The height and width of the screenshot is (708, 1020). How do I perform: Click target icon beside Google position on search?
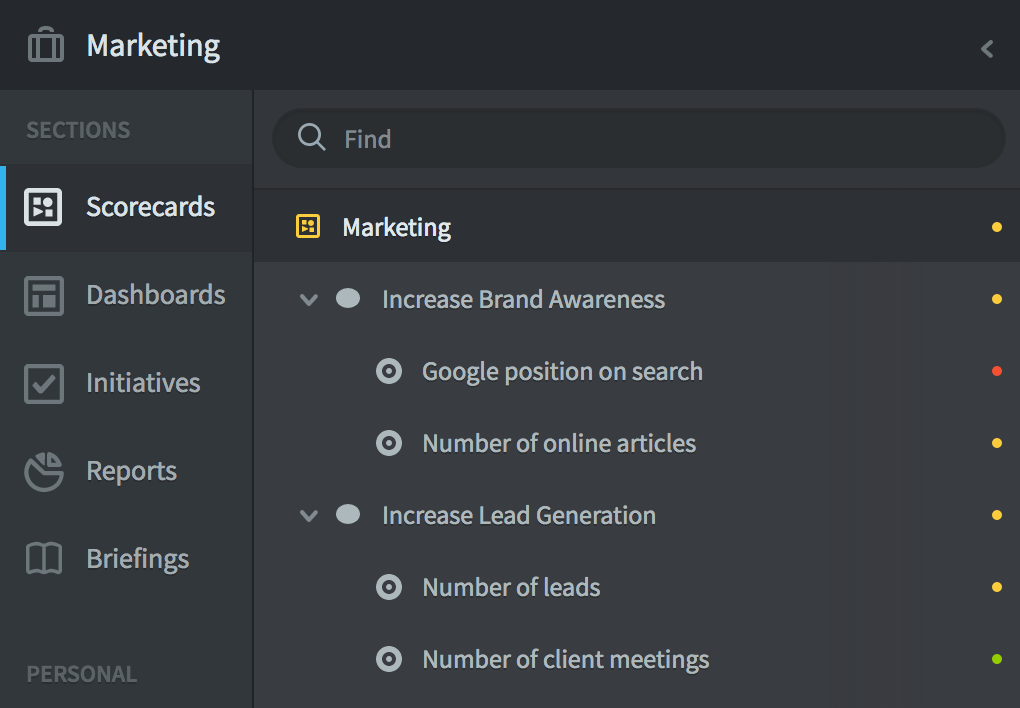tap(388, 372)
